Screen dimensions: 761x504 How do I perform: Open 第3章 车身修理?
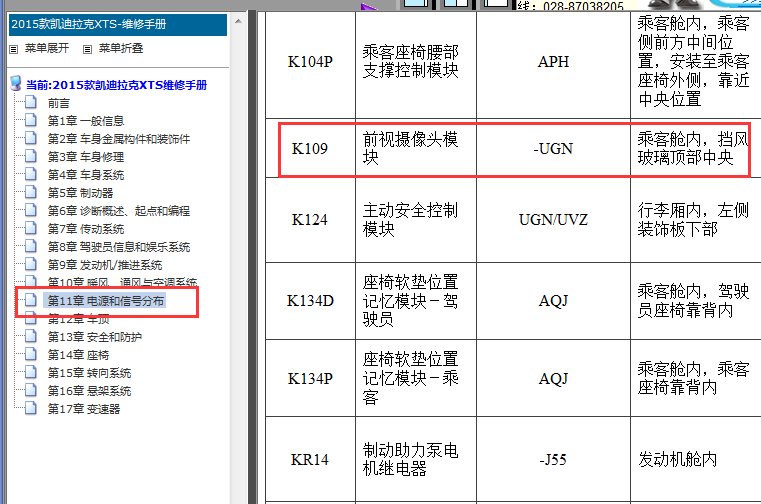pyautogui.click(x=86, y=157)
